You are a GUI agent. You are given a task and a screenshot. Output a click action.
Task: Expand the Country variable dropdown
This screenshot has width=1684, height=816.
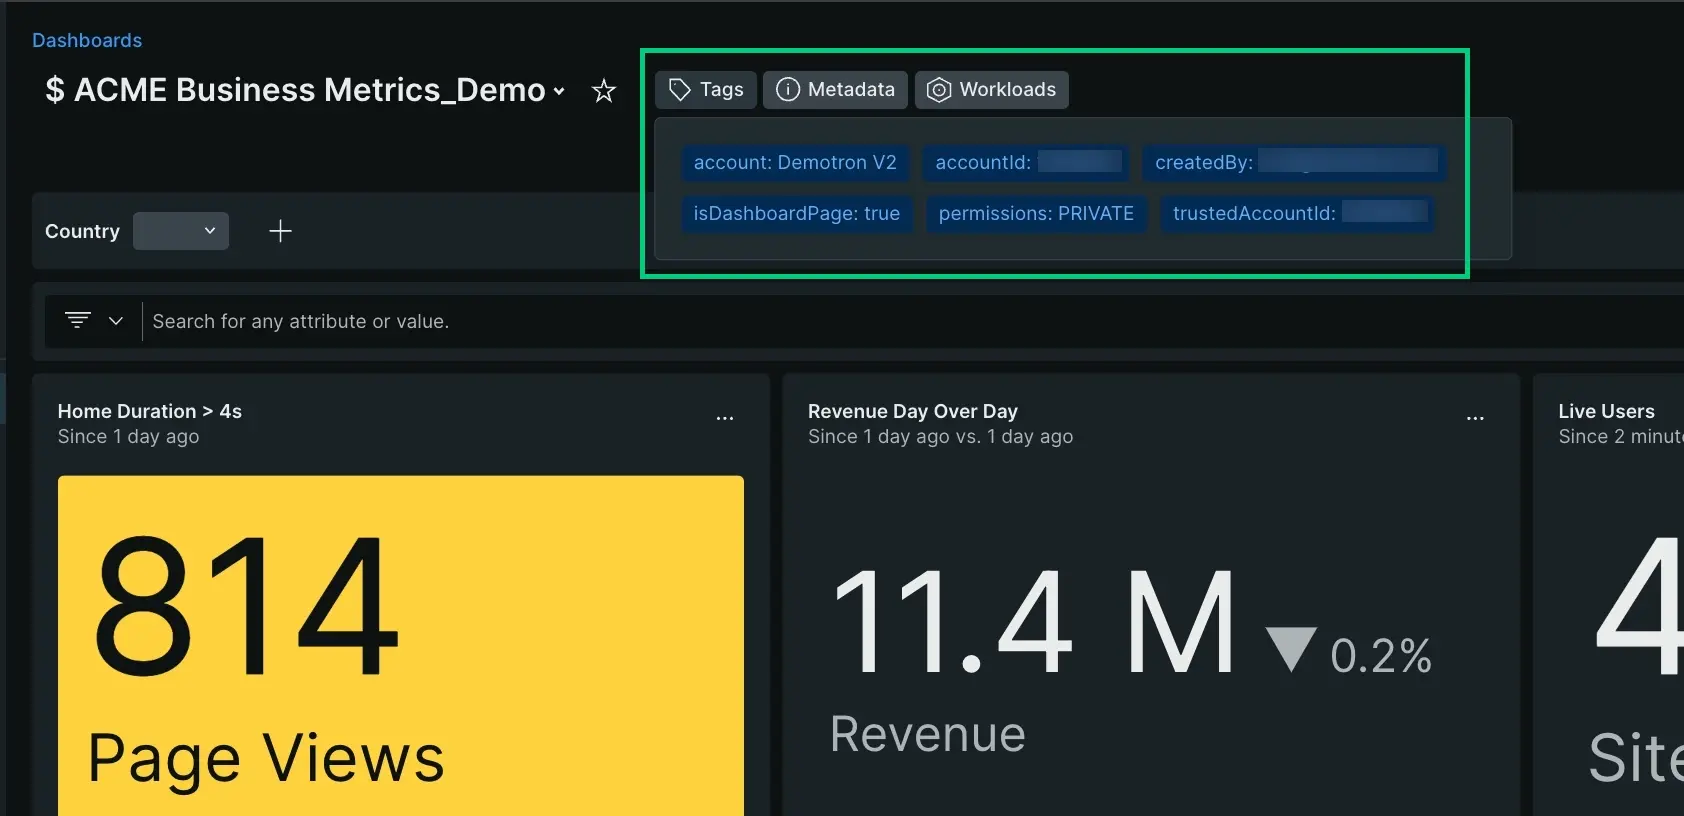(x=181, y=231)
